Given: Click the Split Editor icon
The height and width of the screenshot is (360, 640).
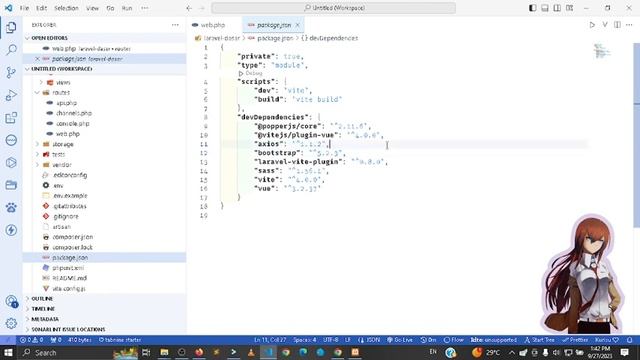Looking at the screenshot, I should pyautogui.click(x=617, y=25).
